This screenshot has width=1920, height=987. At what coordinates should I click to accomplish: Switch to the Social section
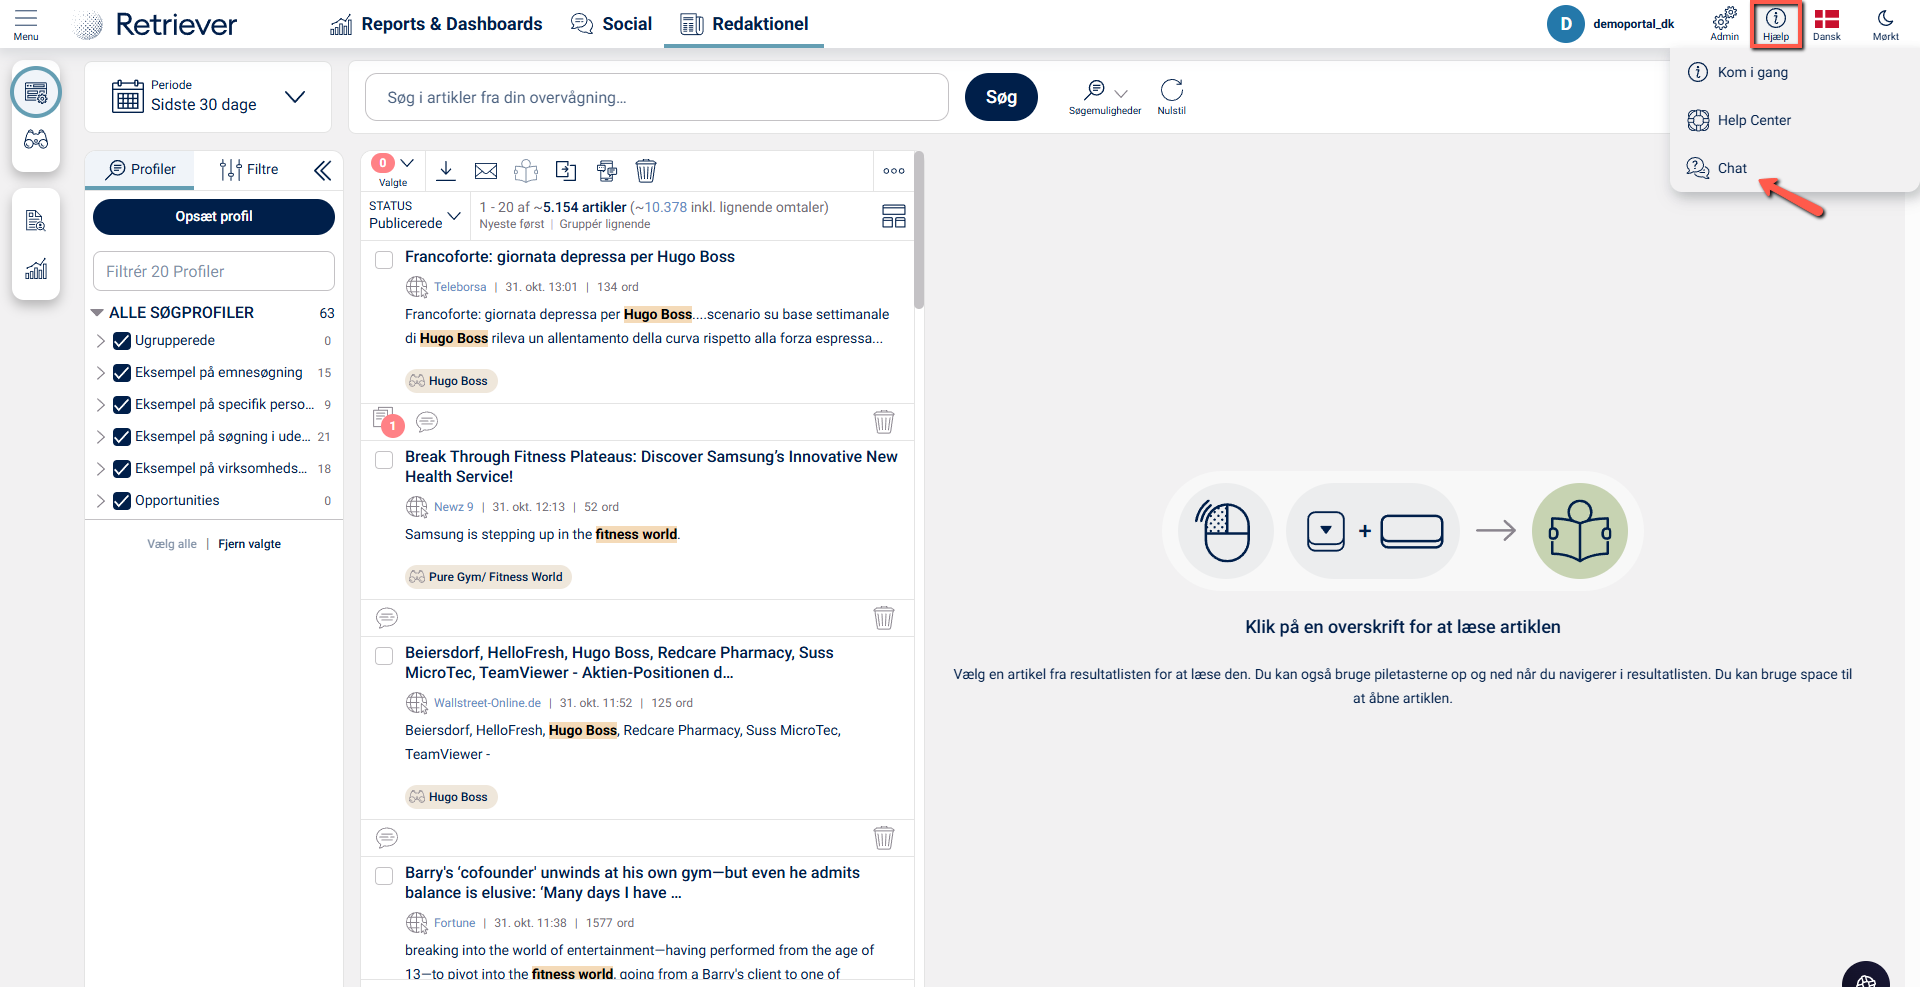pos(611,24)
